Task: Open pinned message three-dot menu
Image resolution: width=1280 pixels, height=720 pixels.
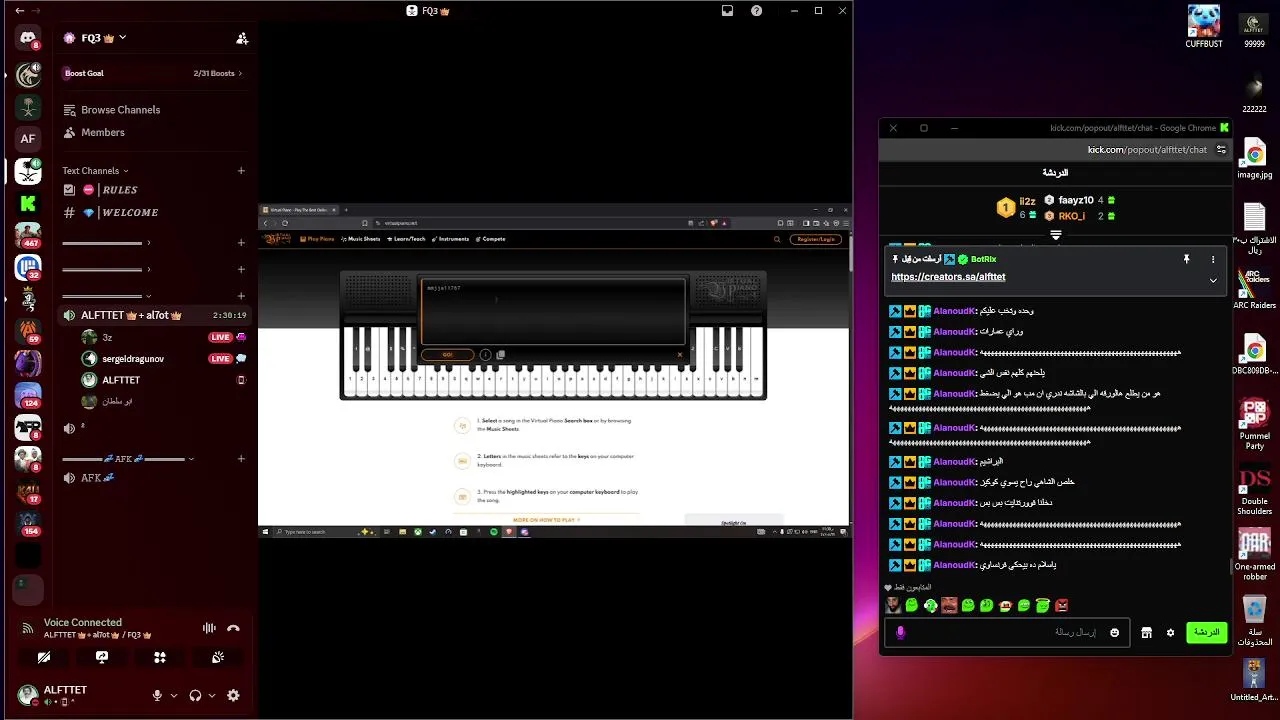Action: pos(1213,259)
